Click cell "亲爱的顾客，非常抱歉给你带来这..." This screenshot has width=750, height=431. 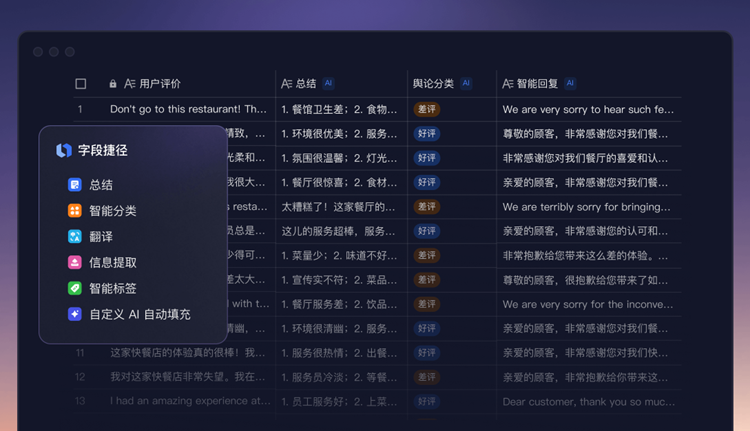pyautogui.click(x=585, y=377)
